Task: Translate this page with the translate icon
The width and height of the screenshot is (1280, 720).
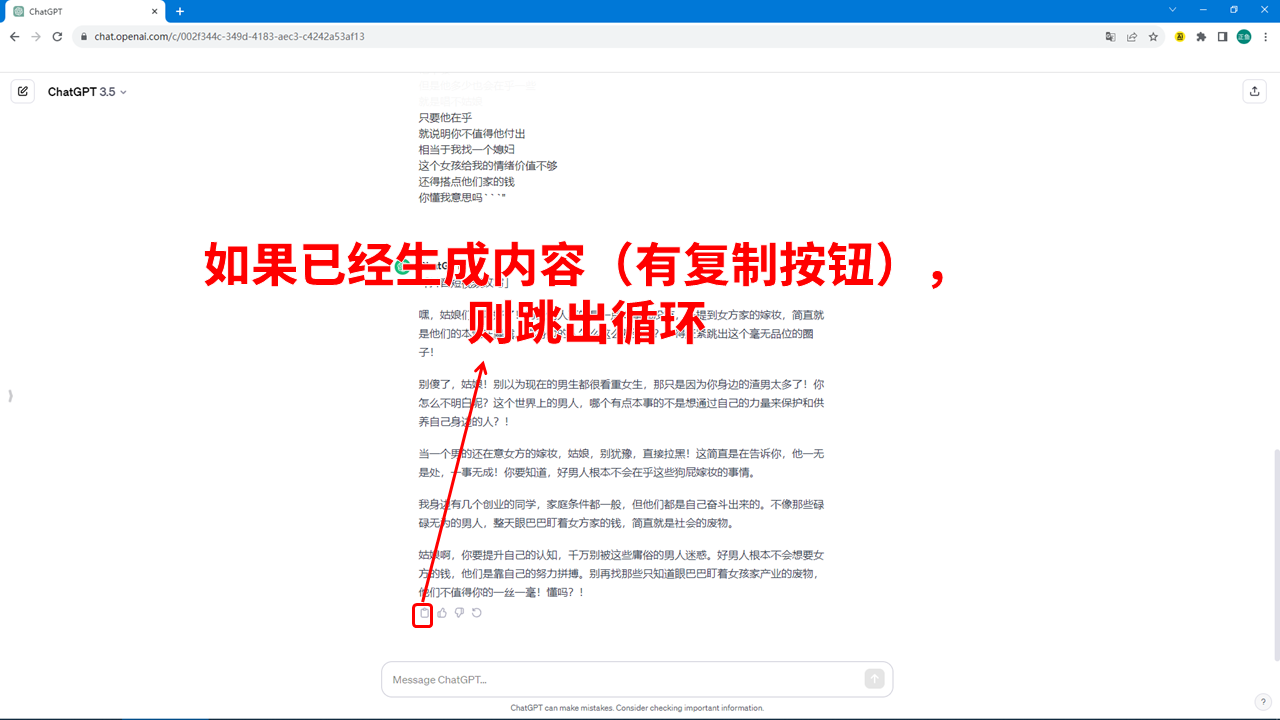Action: point(1110,37)
